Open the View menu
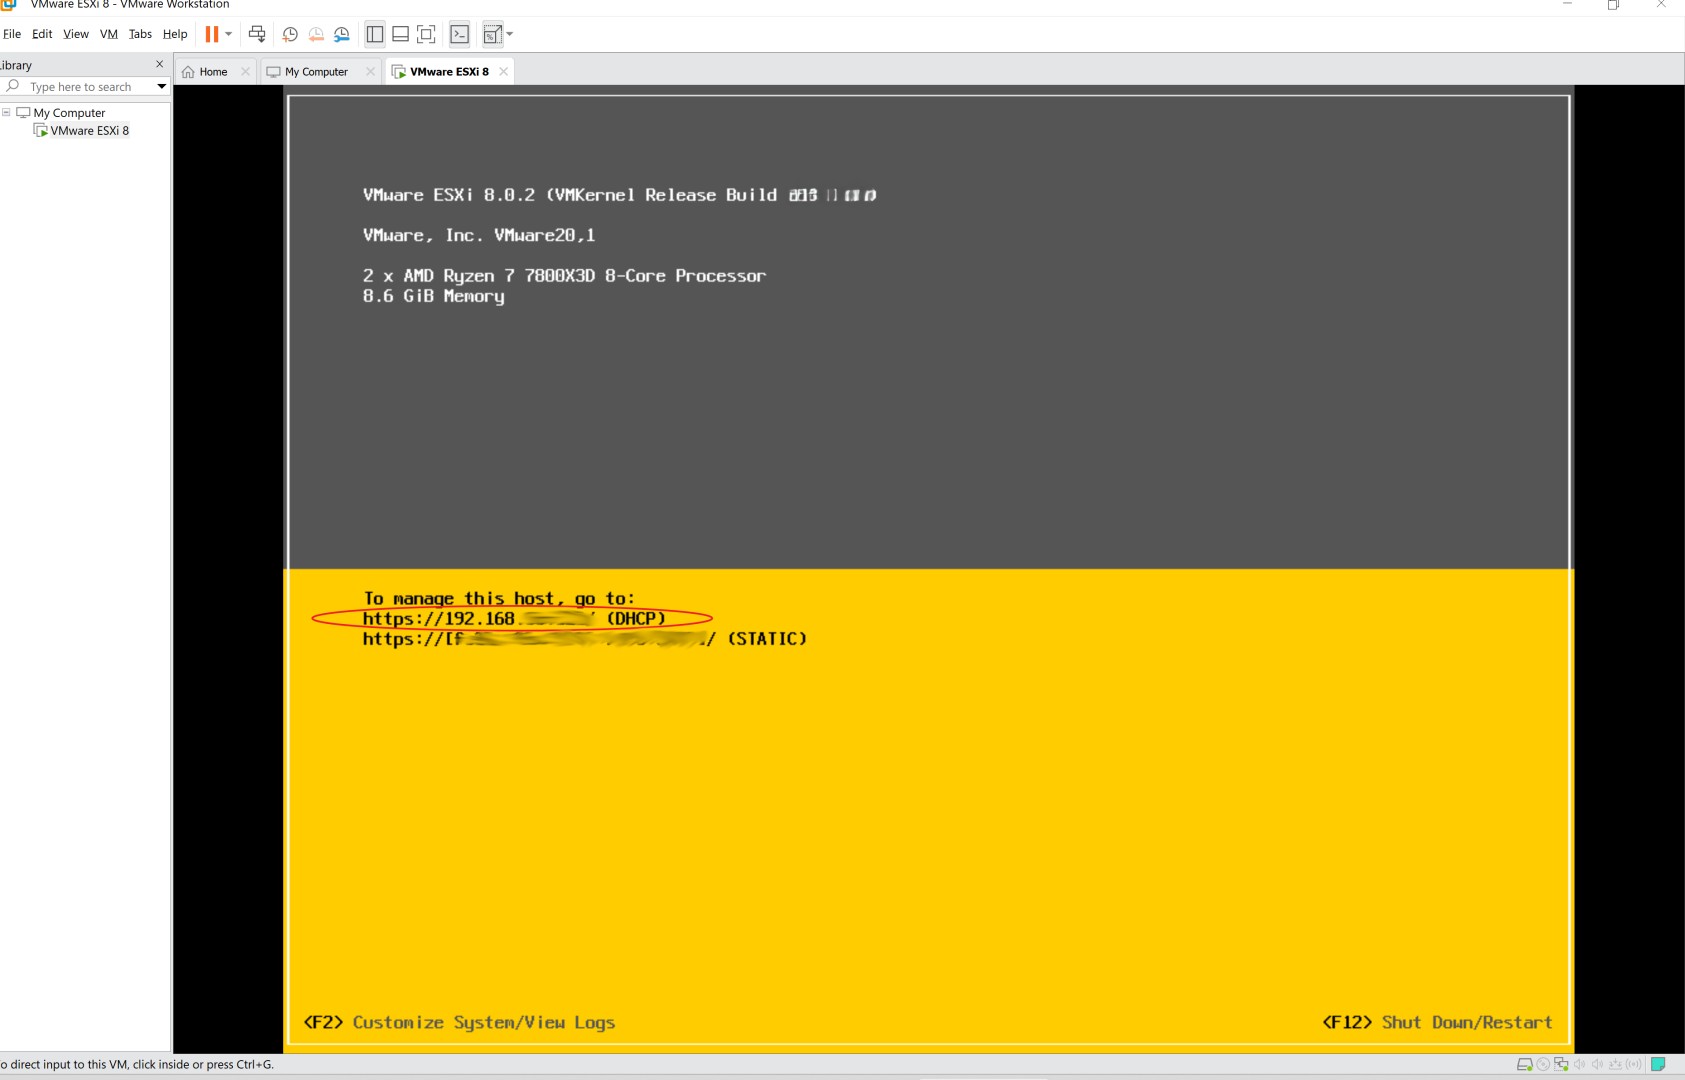This screenshot has height=1080, width=1685. click(x=76, y=34)
